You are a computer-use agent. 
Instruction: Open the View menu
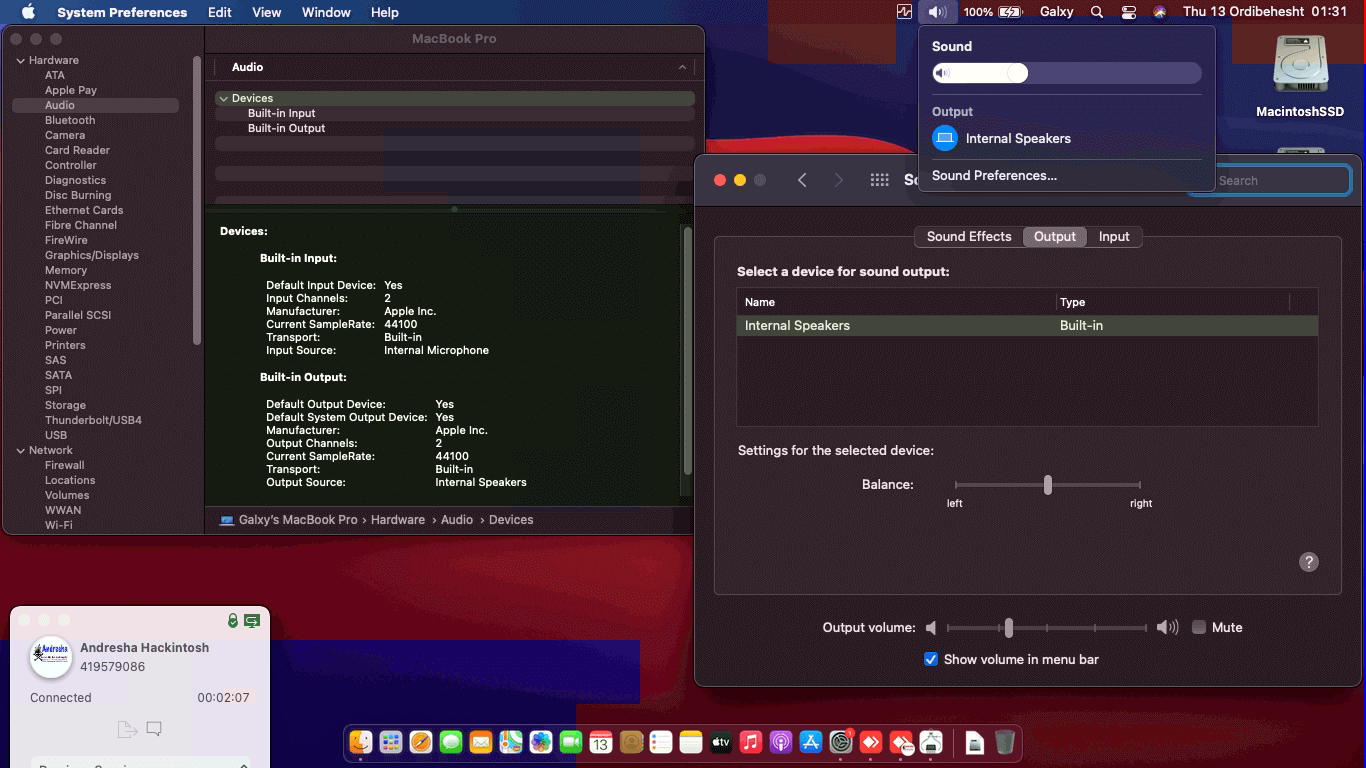(267, 12)
